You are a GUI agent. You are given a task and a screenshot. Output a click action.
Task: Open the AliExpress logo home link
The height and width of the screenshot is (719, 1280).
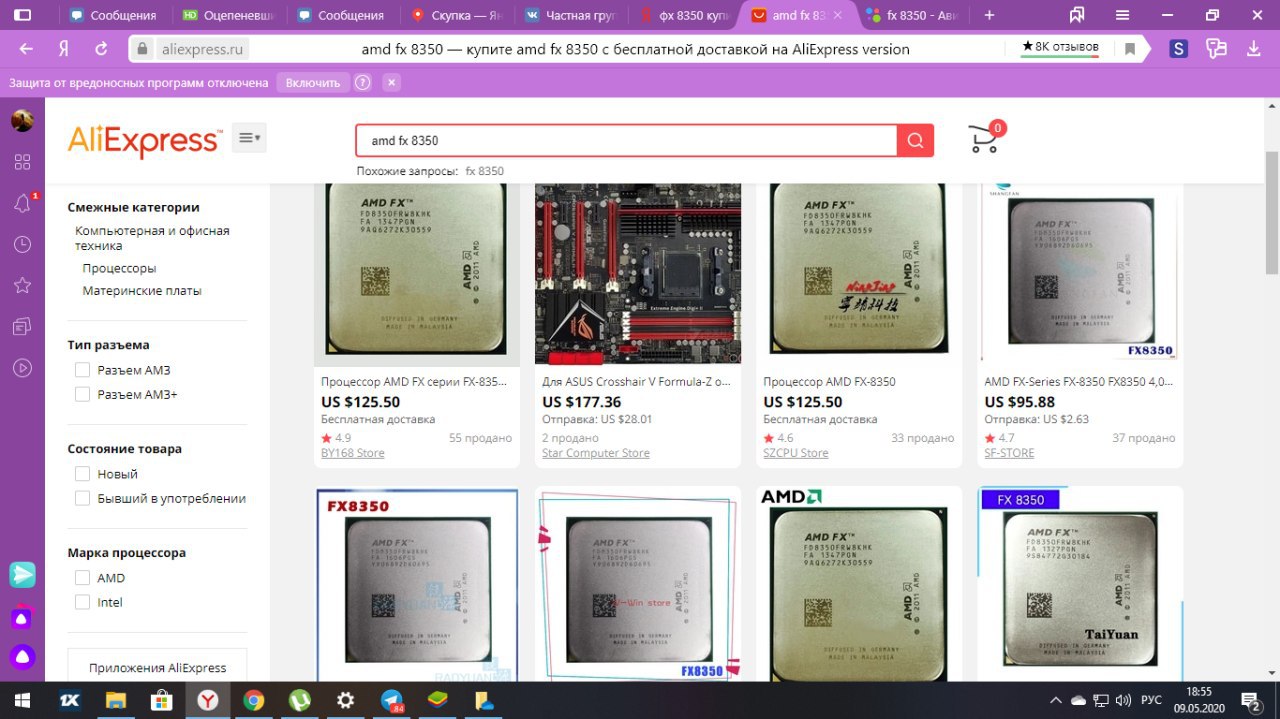coord(145,141)
